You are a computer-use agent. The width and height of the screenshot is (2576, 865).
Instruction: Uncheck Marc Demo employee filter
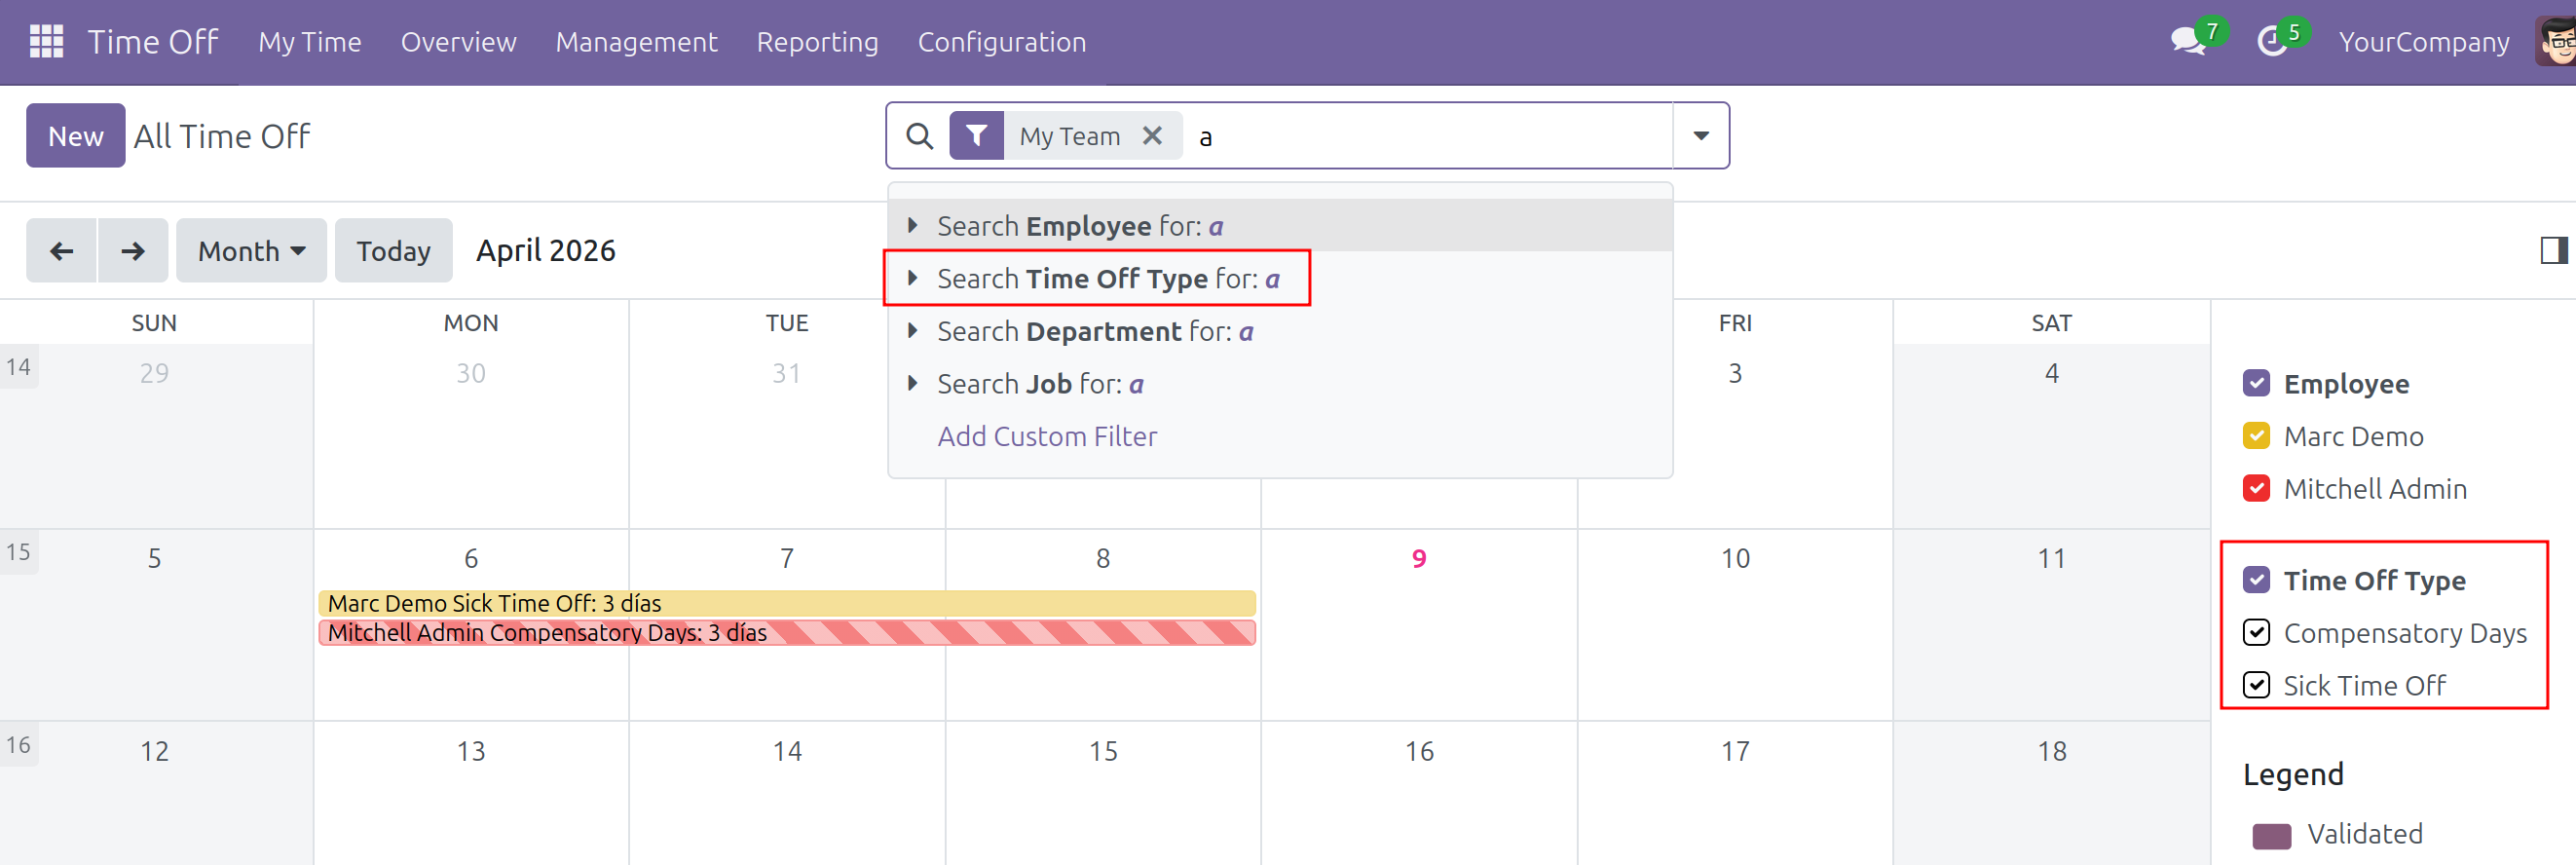click(2256, 436)
